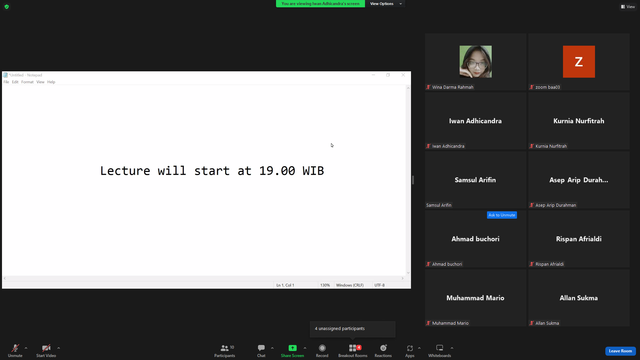The image size is (640, 360).
Task: Select Asep Arip Durahman's participant tile
Action: pos(579,180)
